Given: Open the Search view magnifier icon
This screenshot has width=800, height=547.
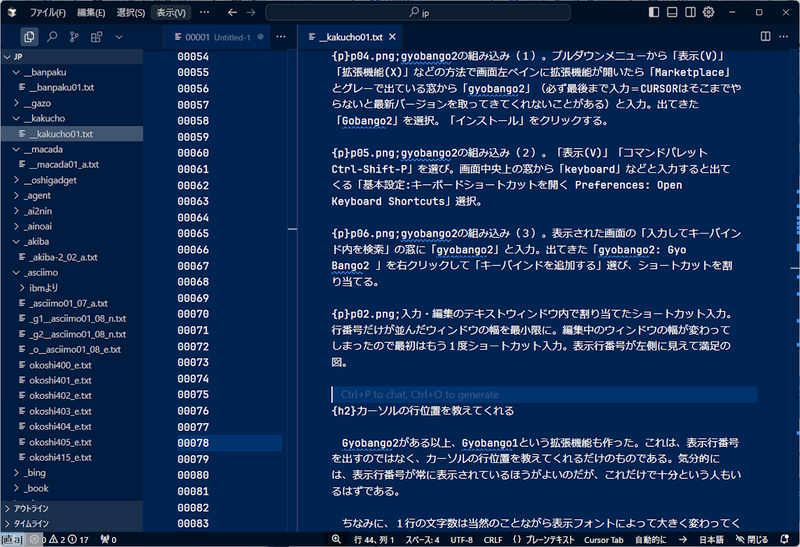Looking at the screenshot, I should [52, 37].
